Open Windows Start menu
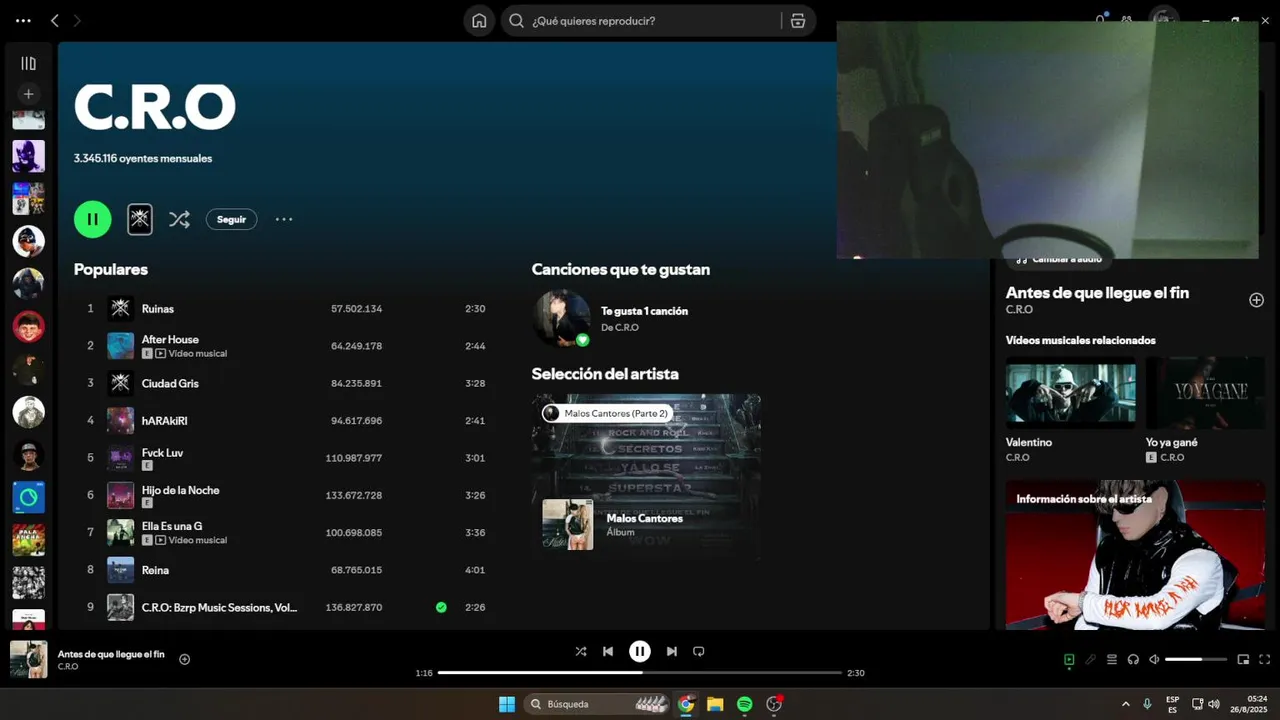This screenshot has height=720, width=1280. coord(507,704)
